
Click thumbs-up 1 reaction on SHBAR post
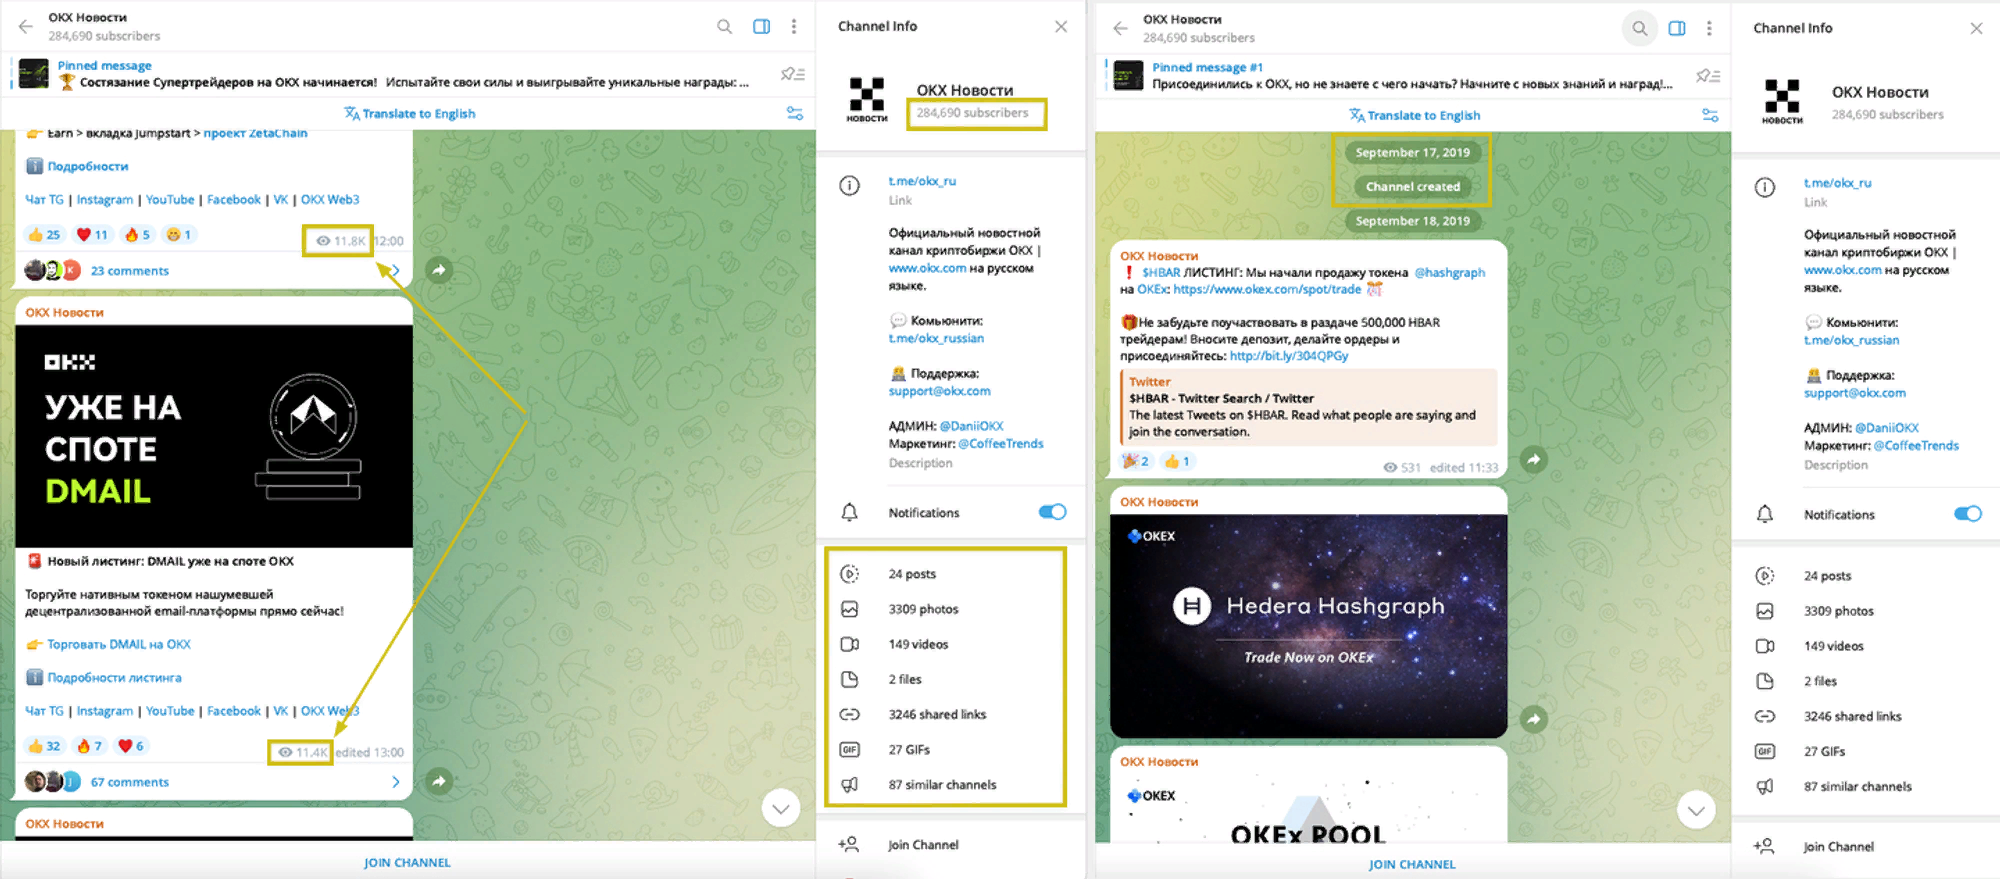coord(1177,461)
